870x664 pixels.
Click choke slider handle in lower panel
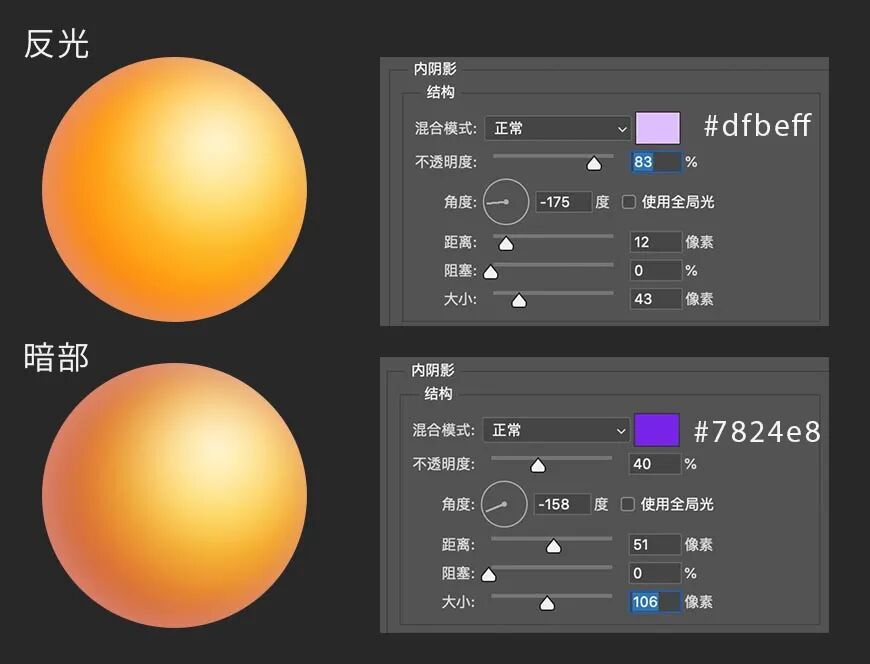pyautogui.click(x=488, y=575)
